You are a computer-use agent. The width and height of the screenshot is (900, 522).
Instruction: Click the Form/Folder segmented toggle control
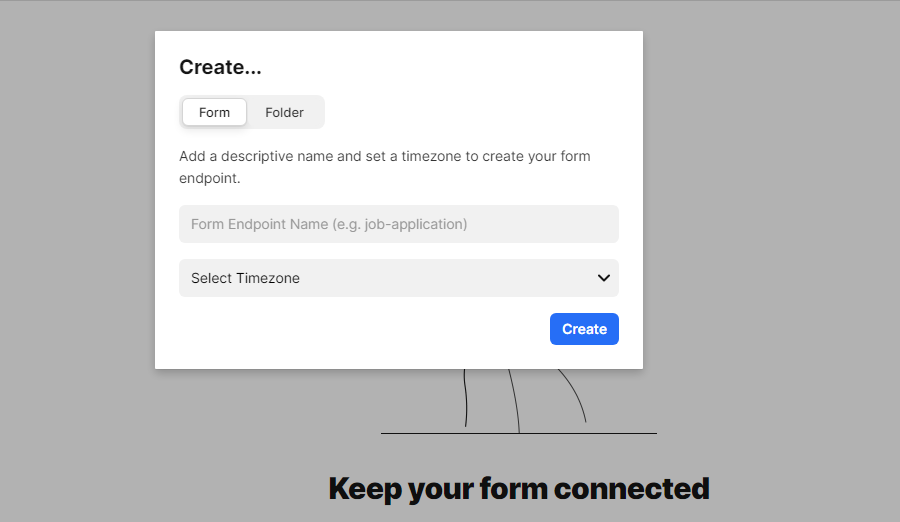click(x=252, y=112)
